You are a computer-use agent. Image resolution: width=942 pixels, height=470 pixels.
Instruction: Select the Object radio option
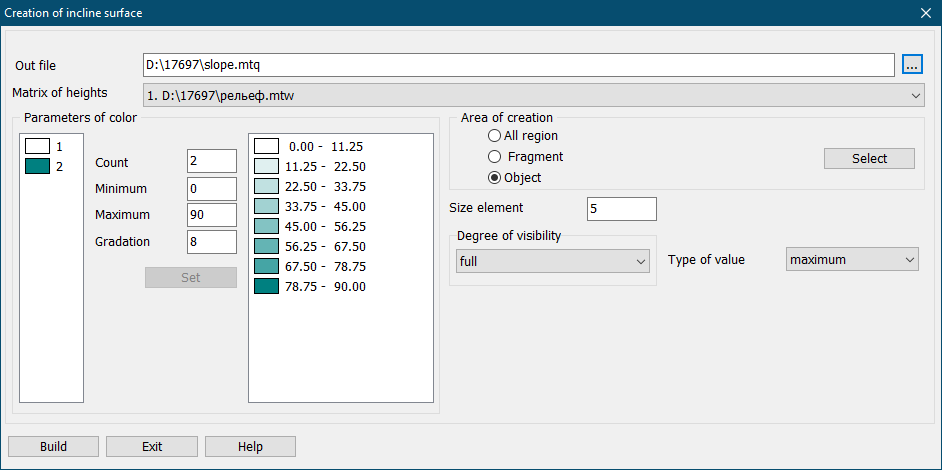494,178
